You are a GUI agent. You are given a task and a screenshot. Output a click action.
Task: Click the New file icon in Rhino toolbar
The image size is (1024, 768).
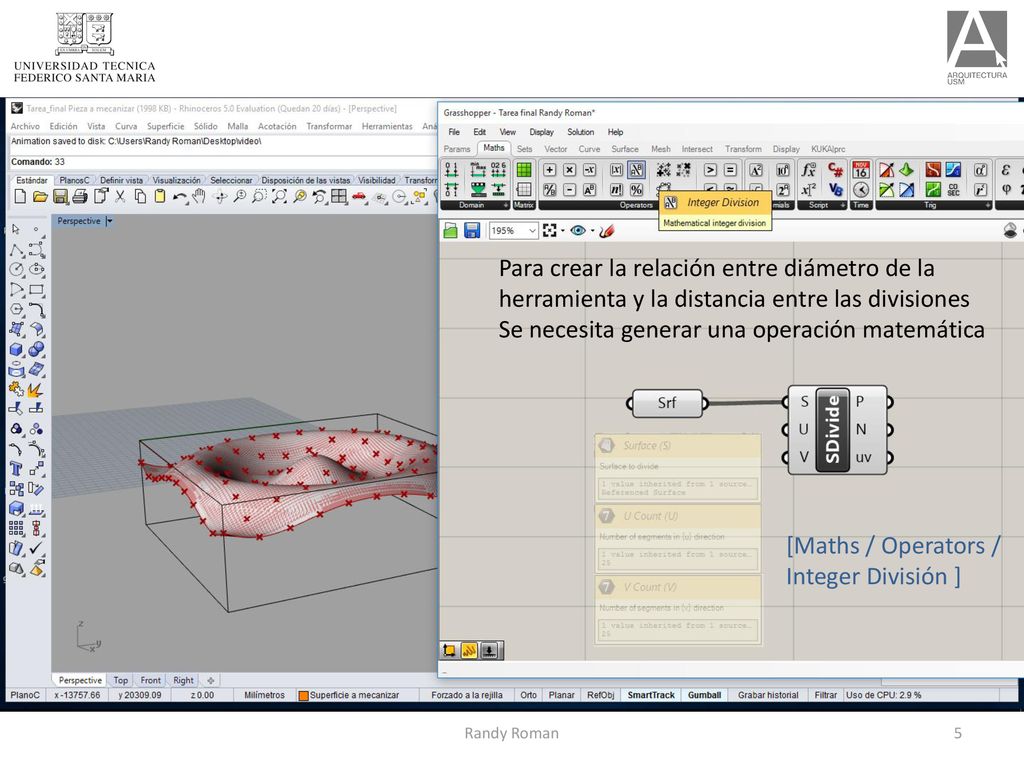[x=20, y=196]
